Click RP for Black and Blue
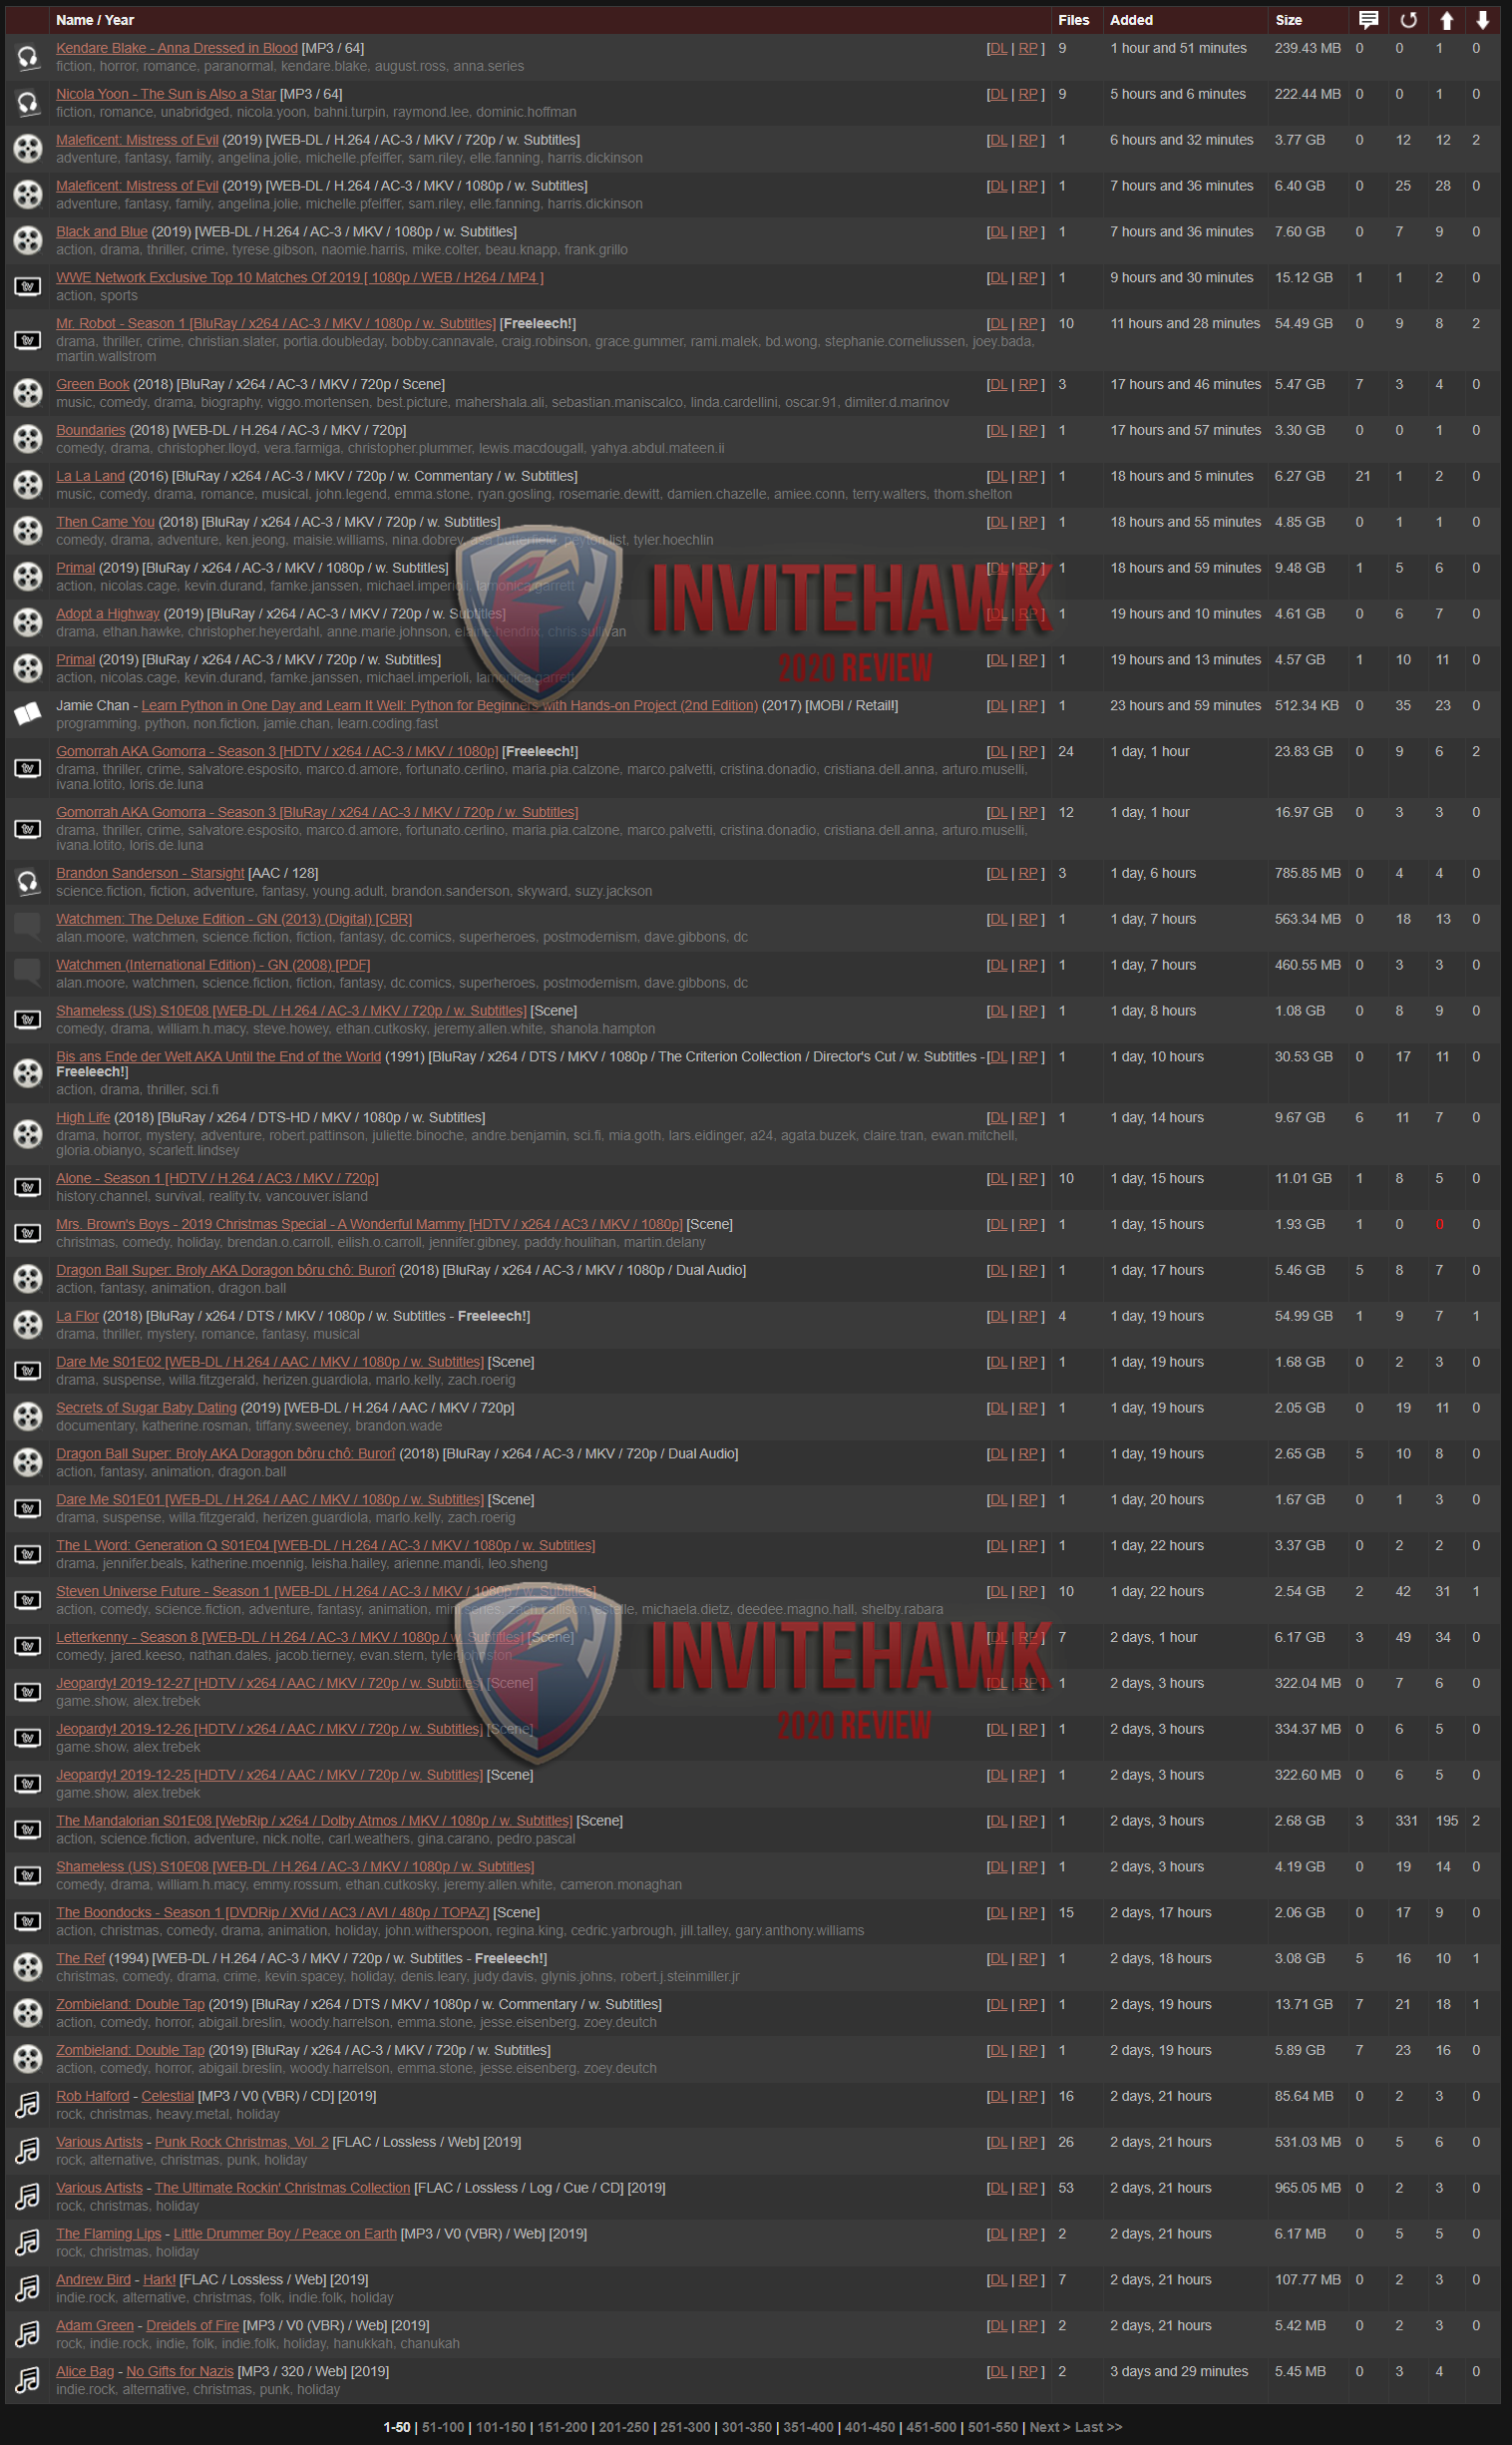 (x=1028, y=232)
